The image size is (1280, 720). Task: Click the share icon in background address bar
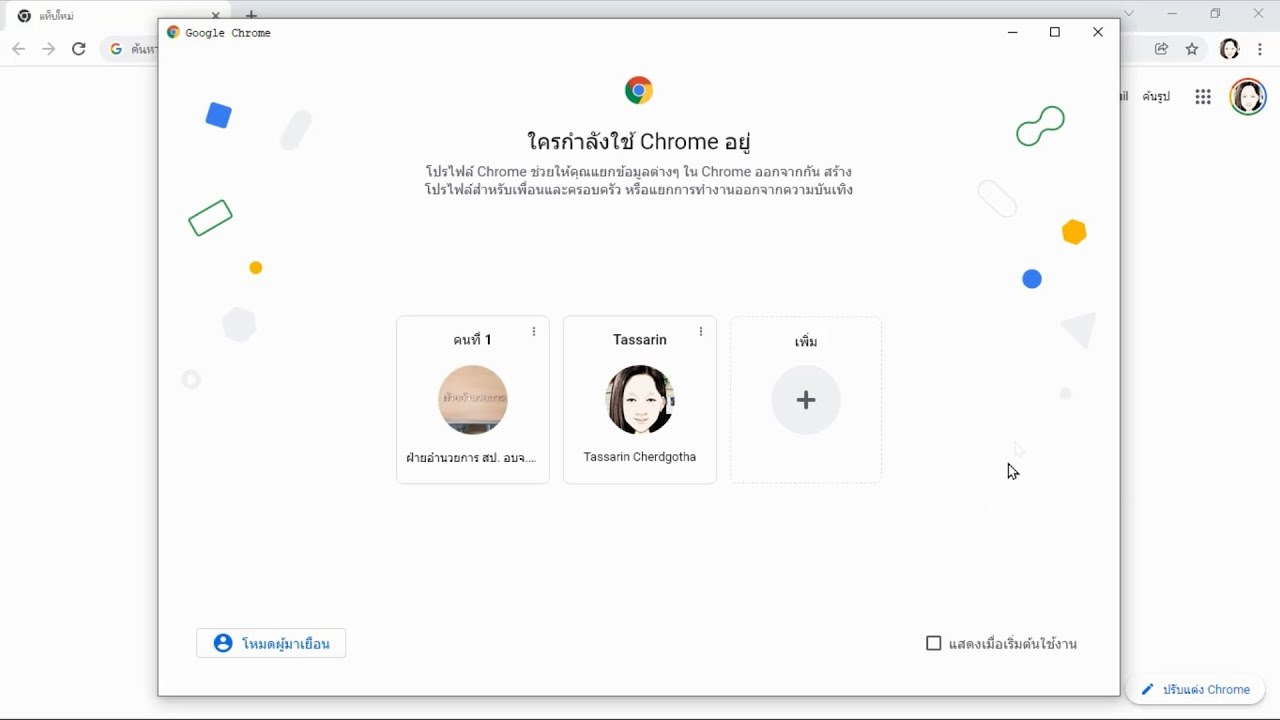coord(1161,49)
